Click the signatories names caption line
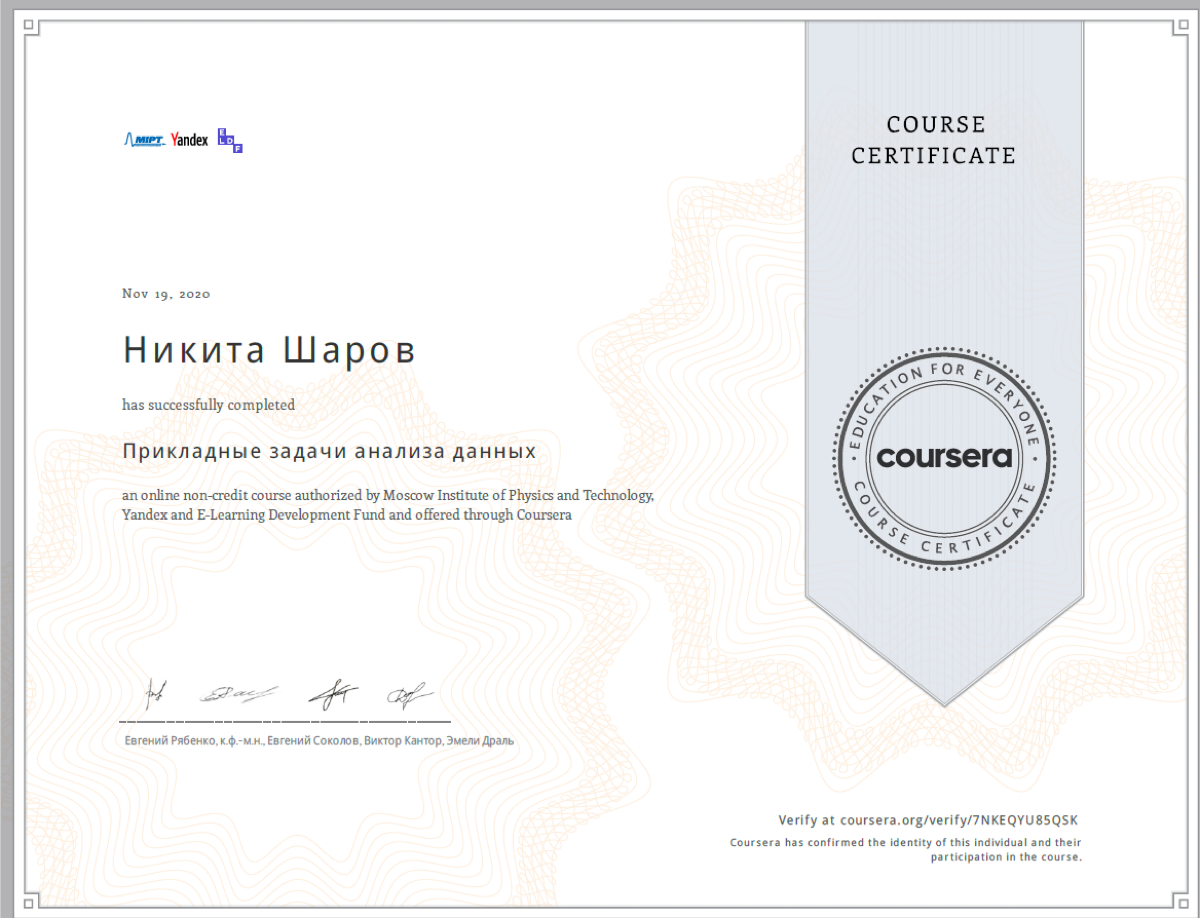1200x918 pixels. click(316, 740)
